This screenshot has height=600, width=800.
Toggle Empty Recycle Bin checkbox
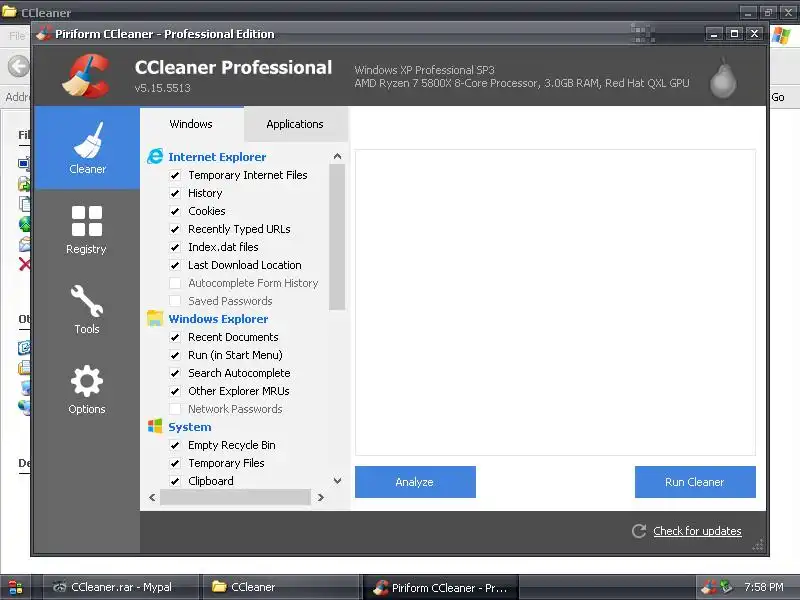click(175, 445)
